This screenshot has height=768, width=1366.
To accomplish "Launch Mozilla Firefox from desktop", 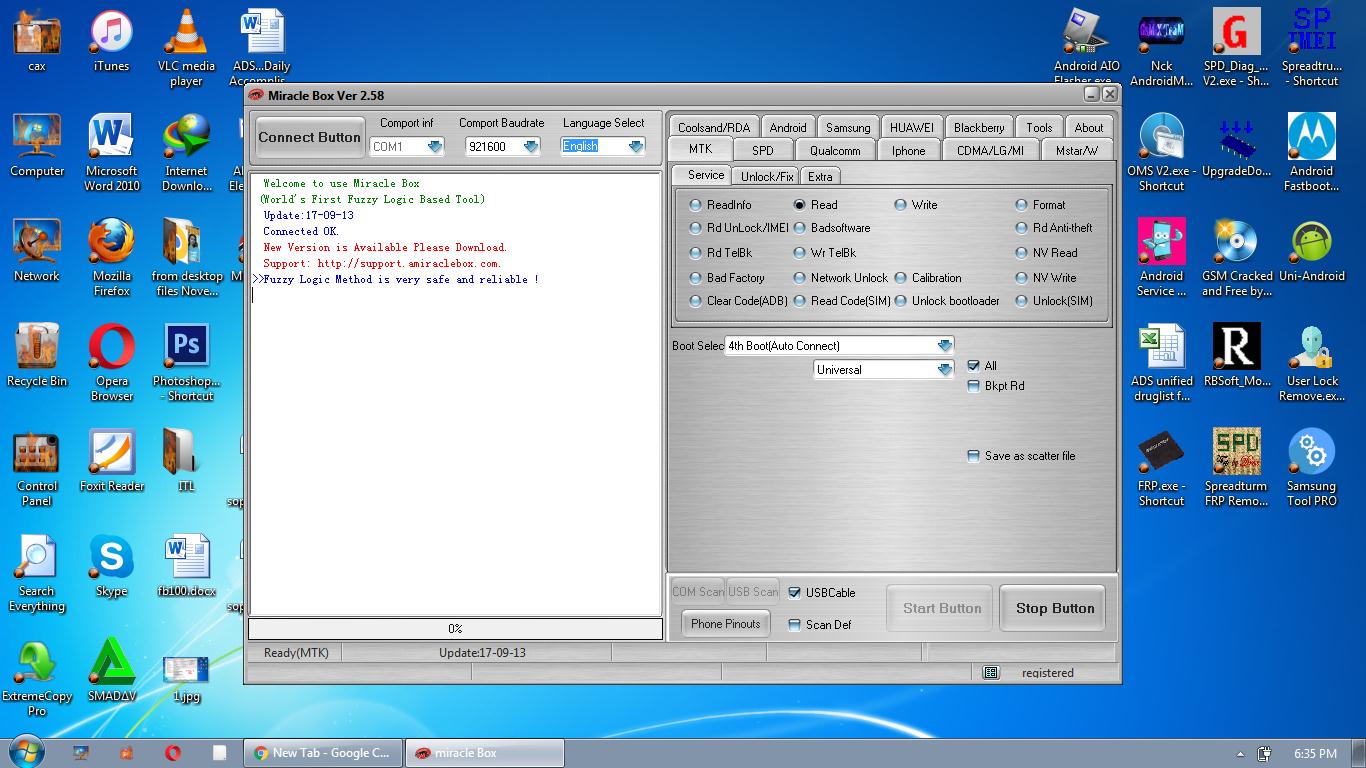I will pyautogui.click(x=111, y=258).
